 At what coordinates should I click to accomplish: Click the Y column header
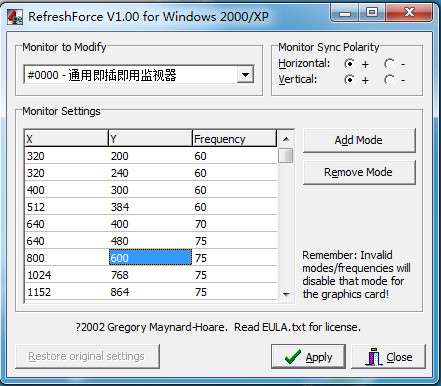tap(150, 139)
